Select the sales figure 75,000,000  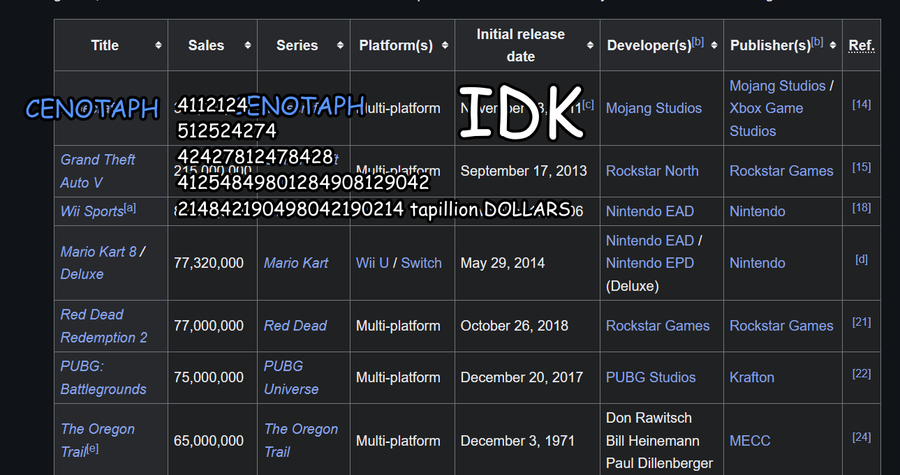208,377
